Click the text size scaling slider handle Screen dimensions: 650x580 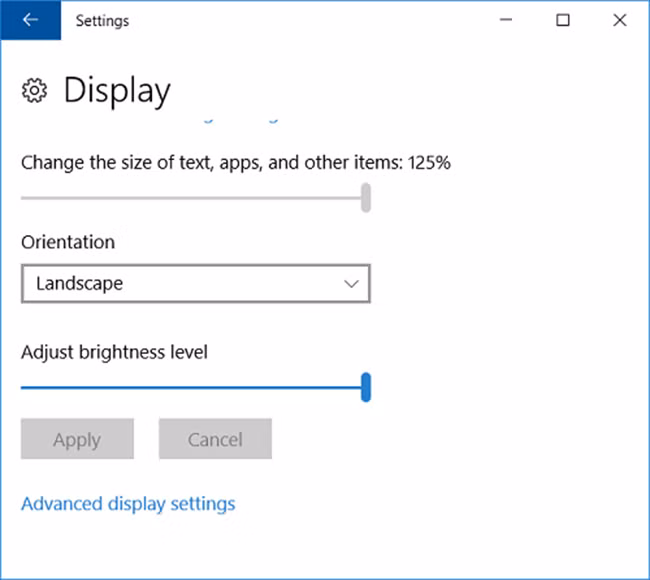click(366, 198)
